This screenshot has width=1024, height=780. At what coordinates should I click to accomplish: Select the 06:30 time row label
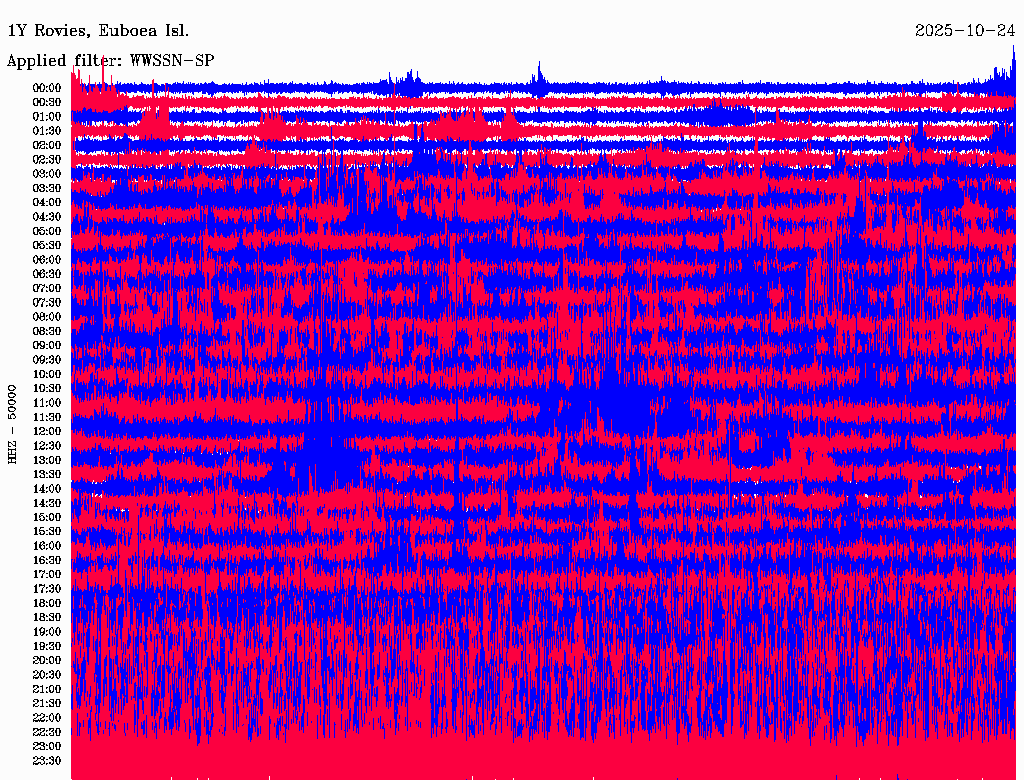47,274
